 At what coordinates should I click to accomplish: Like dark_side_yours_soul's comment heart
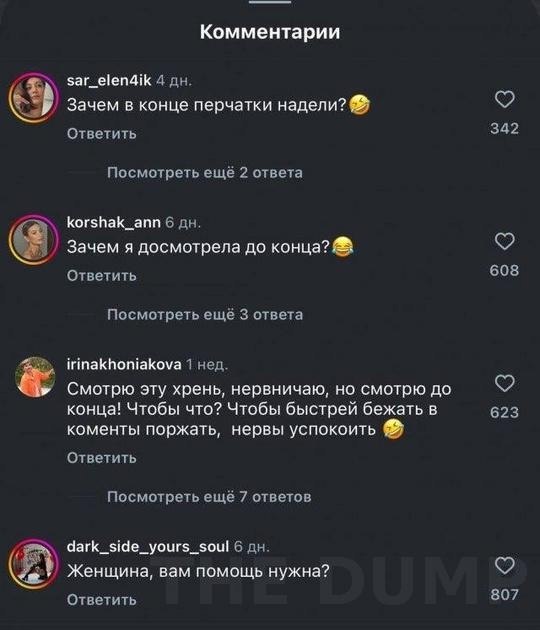[x=505, y=565]
